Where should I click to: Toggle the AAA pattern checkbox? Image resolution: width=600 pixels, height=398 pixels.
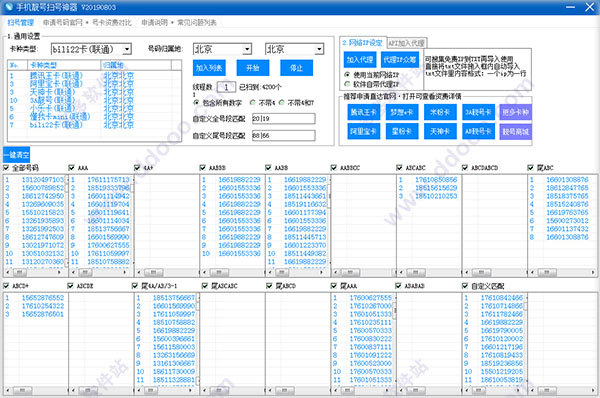[72, 168]
